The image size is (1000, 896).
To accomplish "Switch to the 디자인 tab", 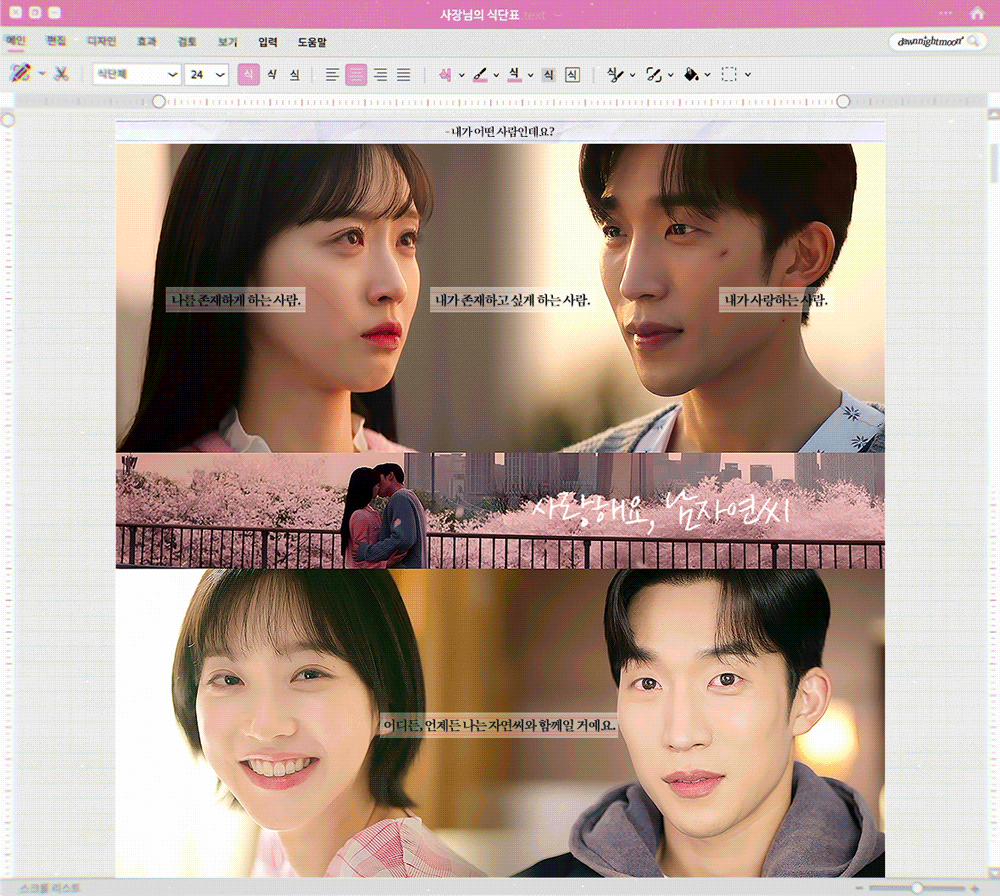I will tap(101, 41).
